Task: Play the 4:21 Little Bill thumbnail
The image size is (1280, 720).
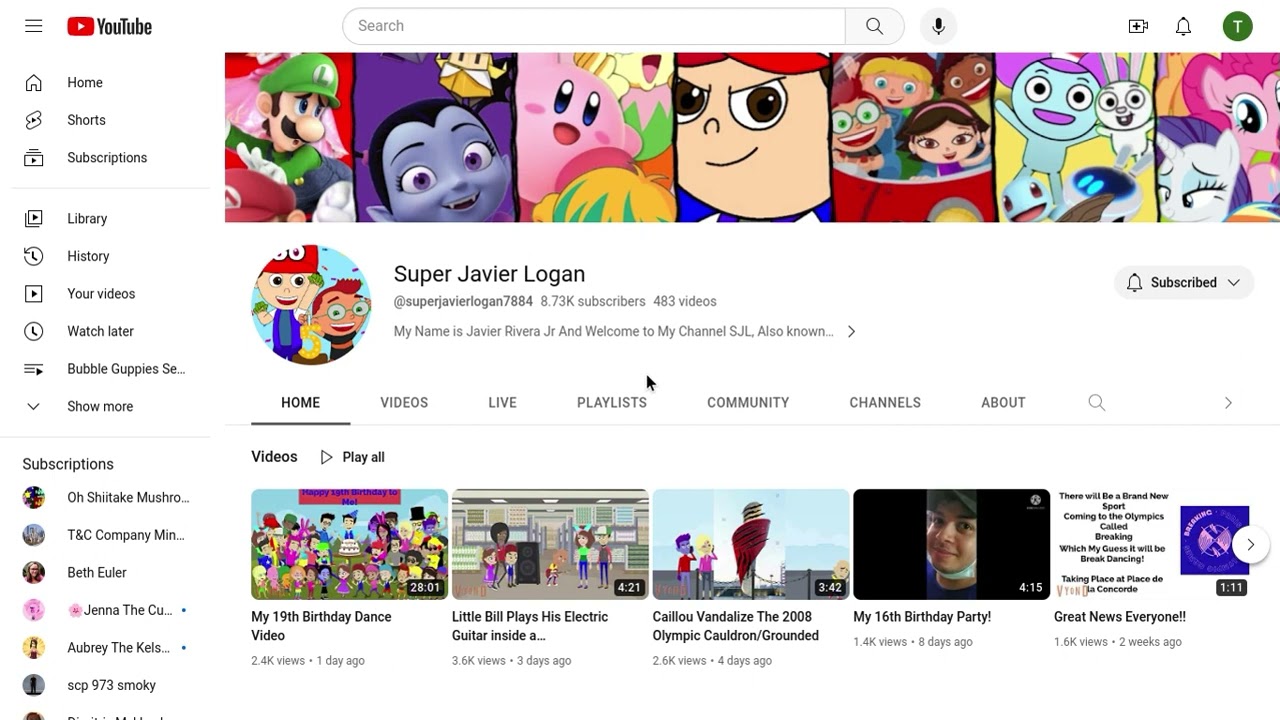Action: 550,545
